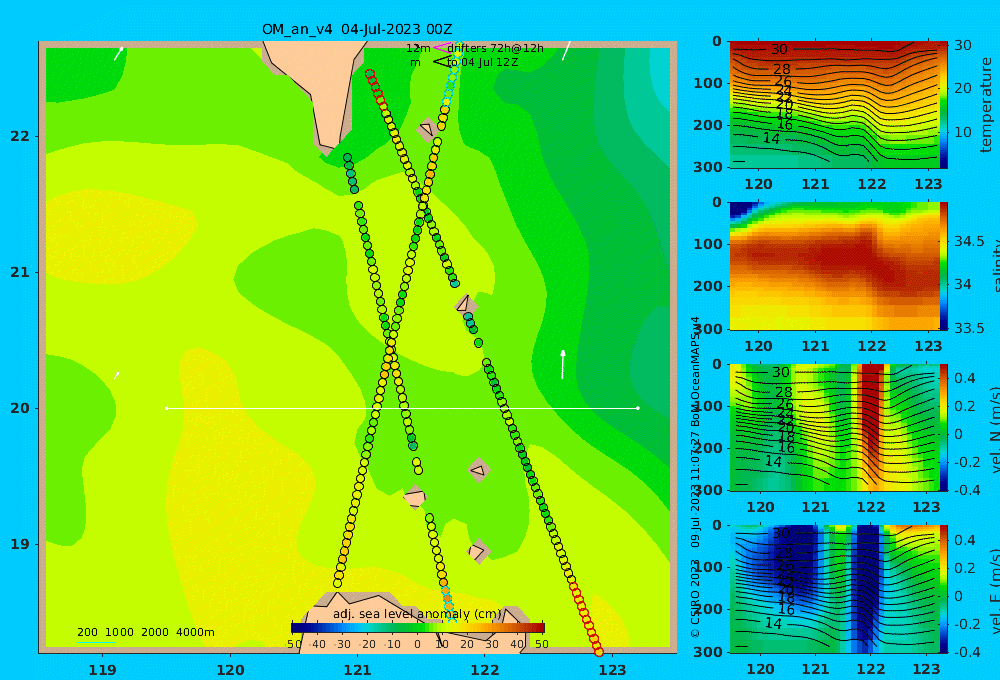
Task: Click the red circle at the northwest track's start
Action: point(369,74)
